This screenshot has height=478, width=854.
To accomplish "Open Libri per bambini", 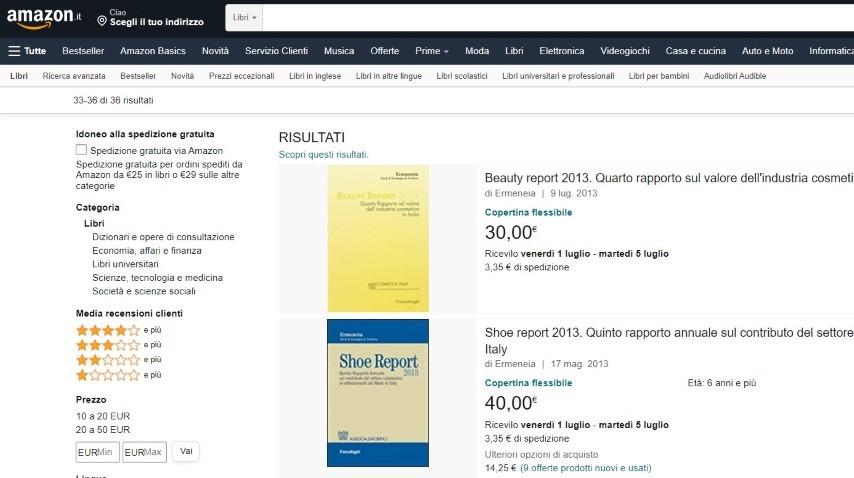I will click(x=659, y=76).
